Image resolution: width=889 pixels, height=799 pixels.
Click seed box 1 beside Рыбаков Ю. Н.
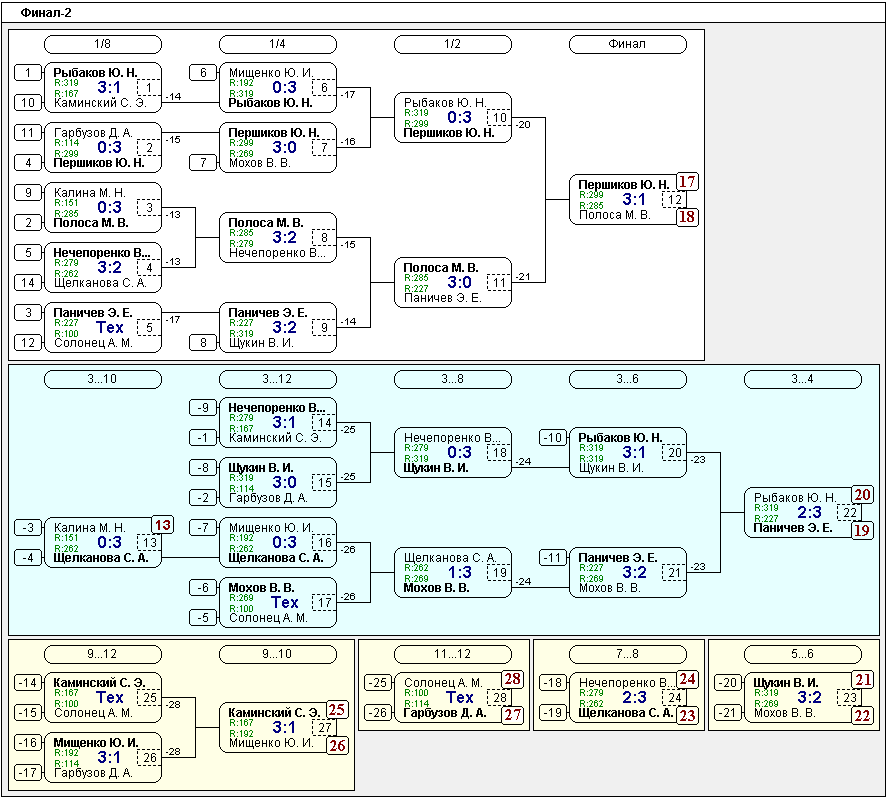click(29, 72)
